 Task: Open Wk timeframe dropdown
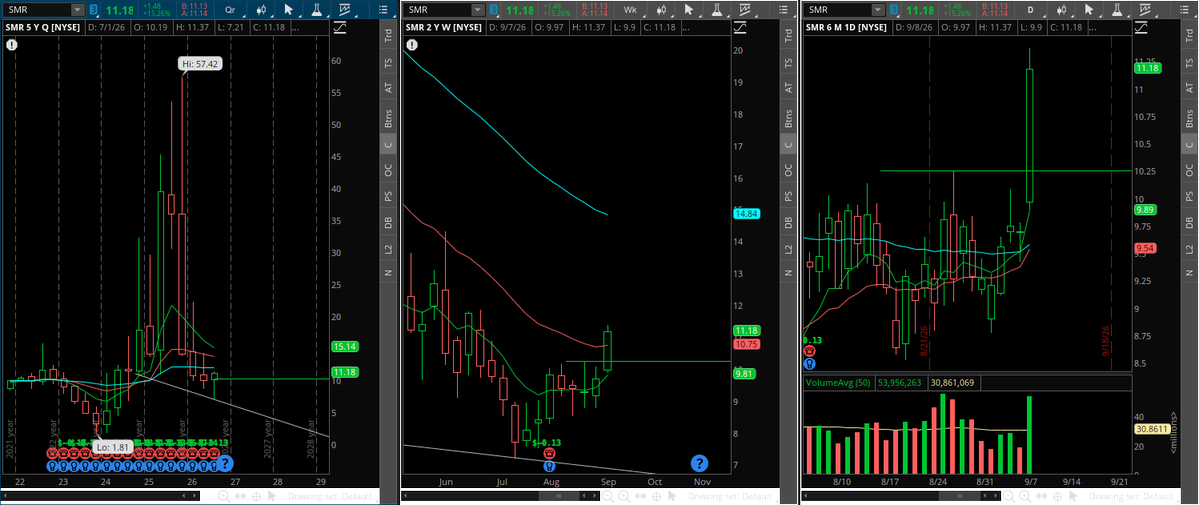pos(631,10)
